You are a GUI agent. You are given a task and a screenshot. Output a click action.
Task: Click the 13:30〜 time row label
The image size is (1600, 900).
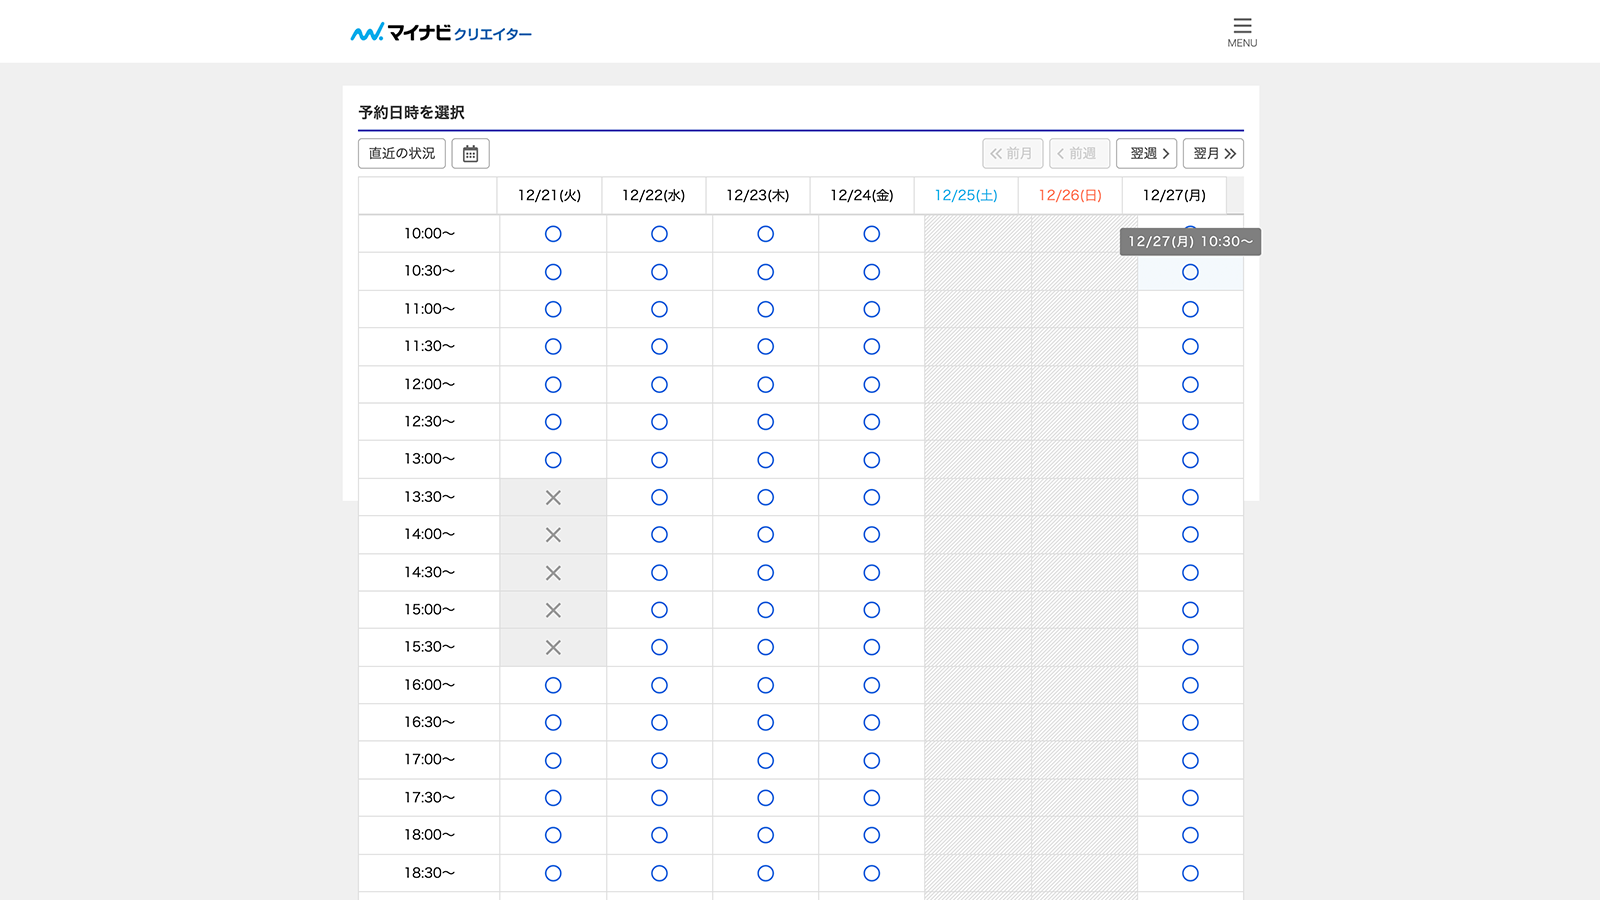pyautogui.click(x=429, y=497)
